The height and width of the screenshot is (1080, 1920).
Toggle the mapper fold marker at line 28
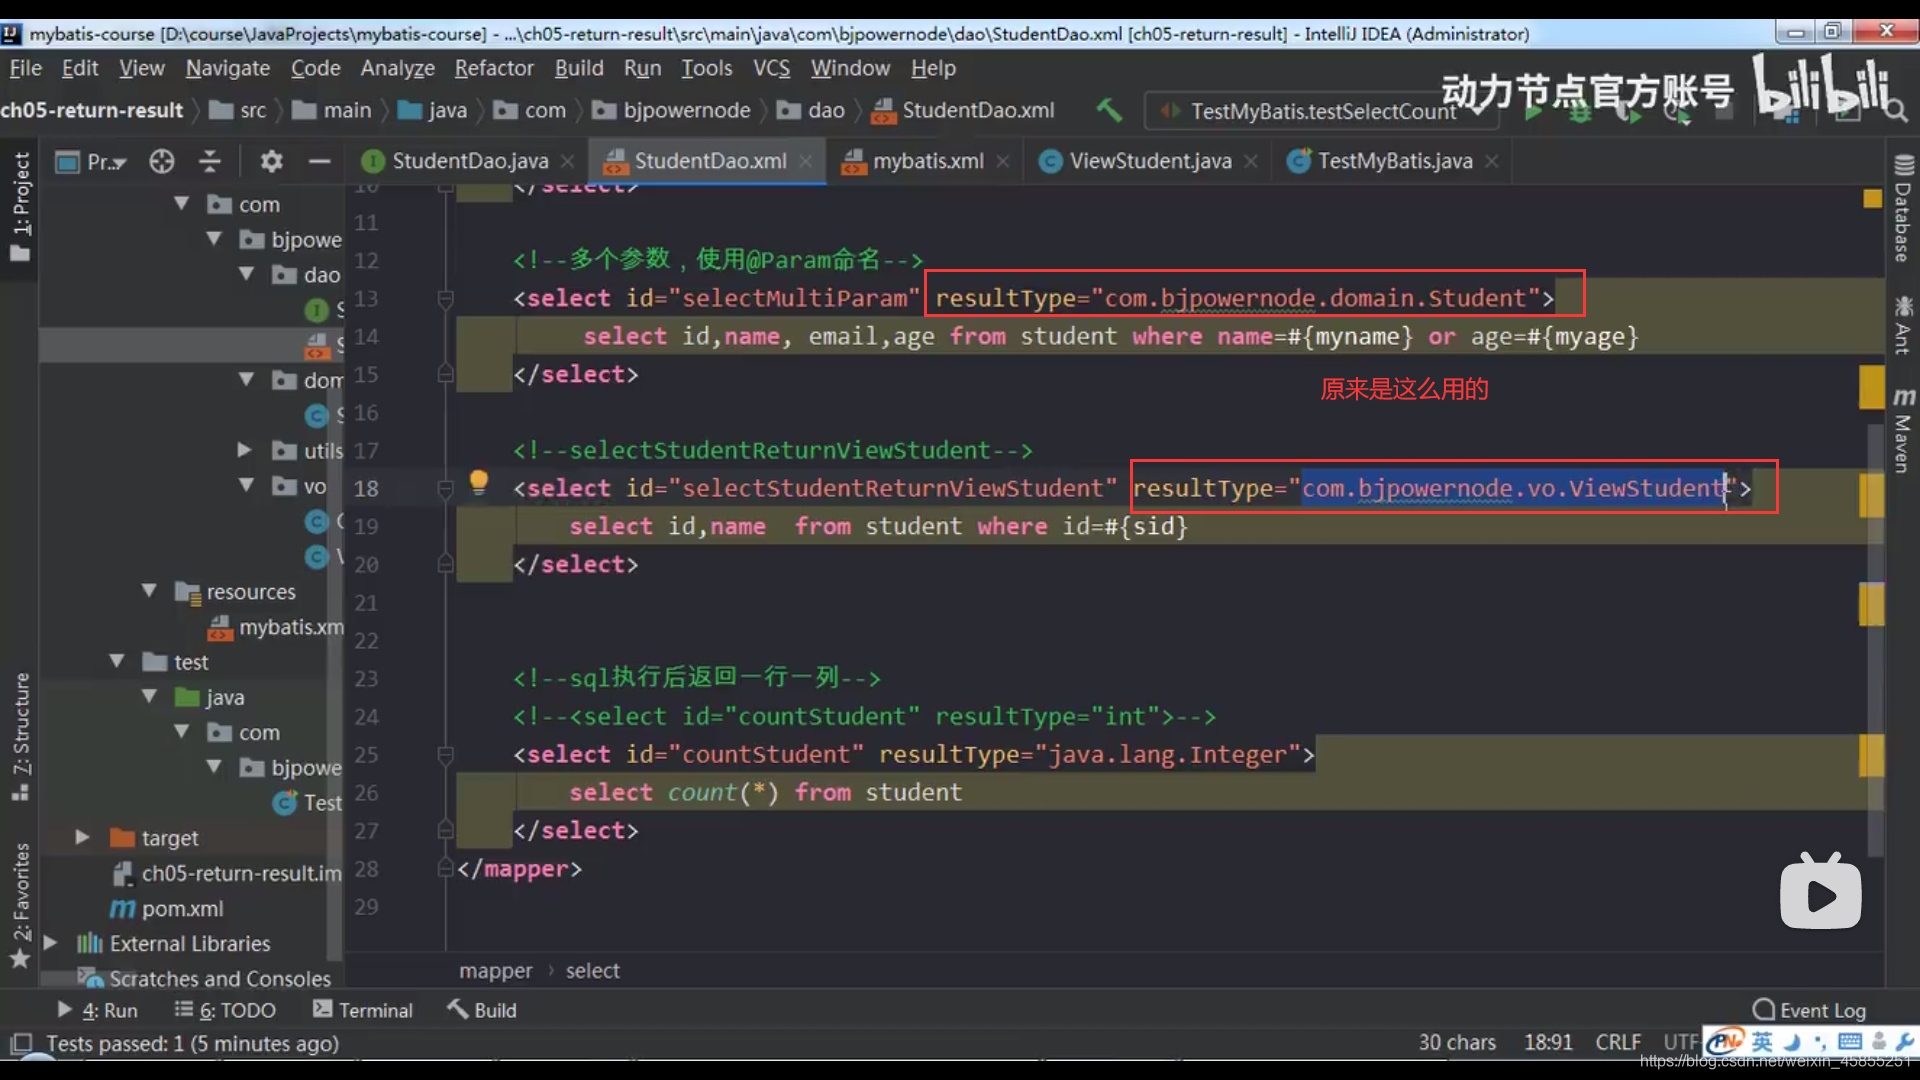(446, 868)
